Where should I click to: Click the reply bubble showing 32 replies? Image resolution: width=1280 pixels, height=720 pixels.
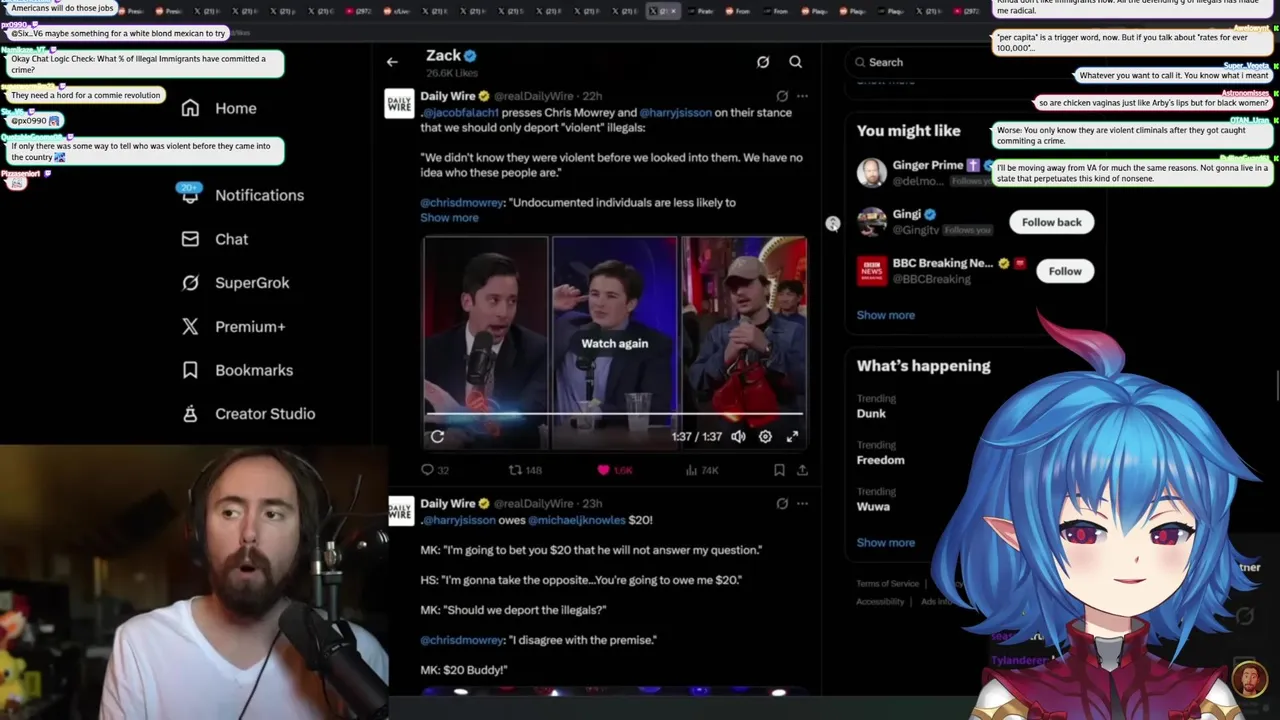click(428, 470)
